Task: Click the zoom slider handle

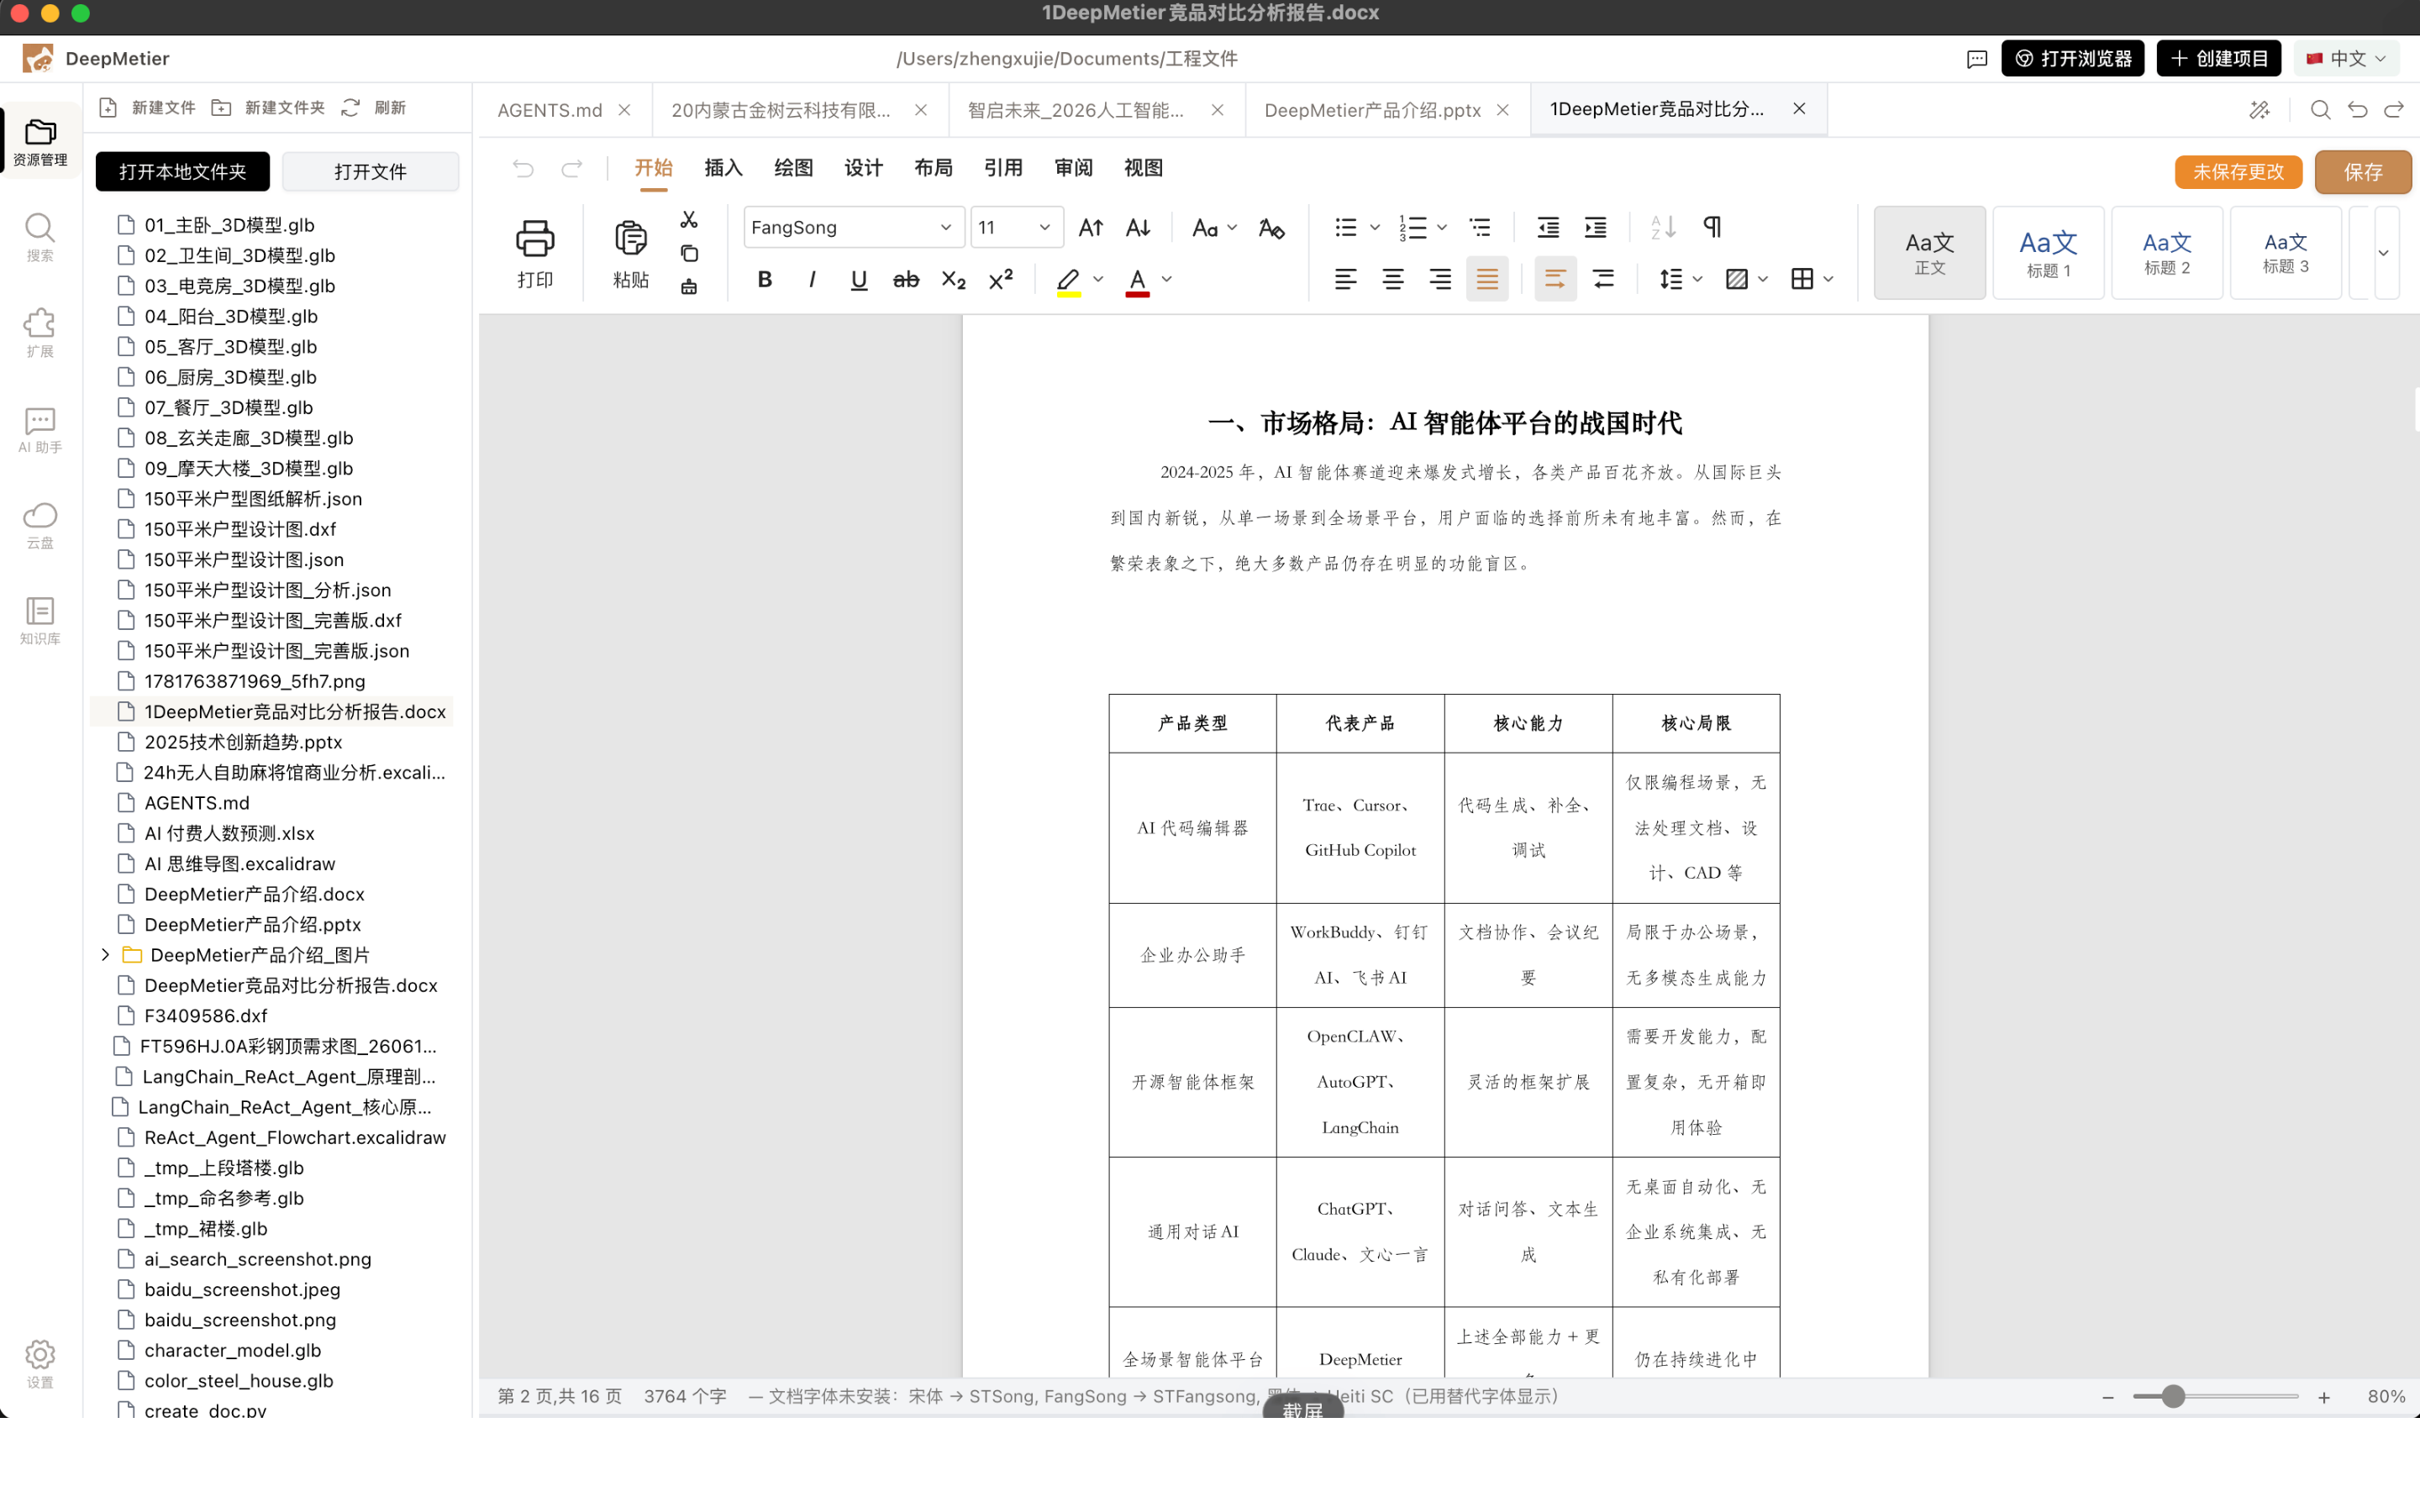Action: click(x=2173, y=1397)
